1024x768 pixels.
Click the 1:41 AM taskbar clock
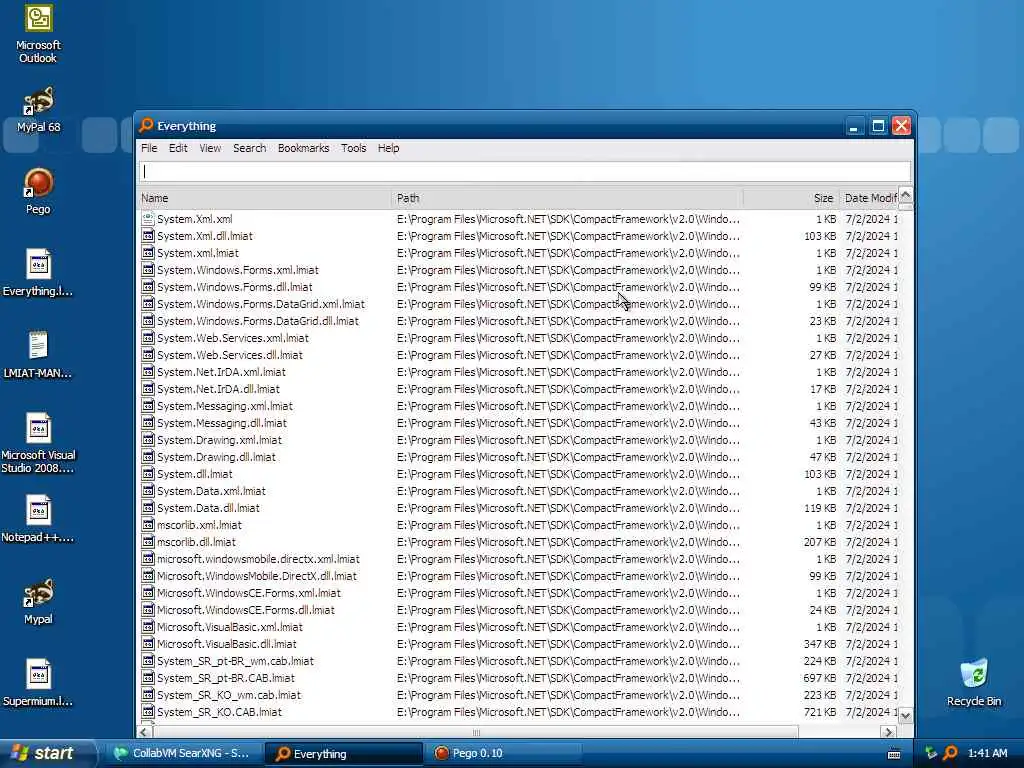point(987,754)
